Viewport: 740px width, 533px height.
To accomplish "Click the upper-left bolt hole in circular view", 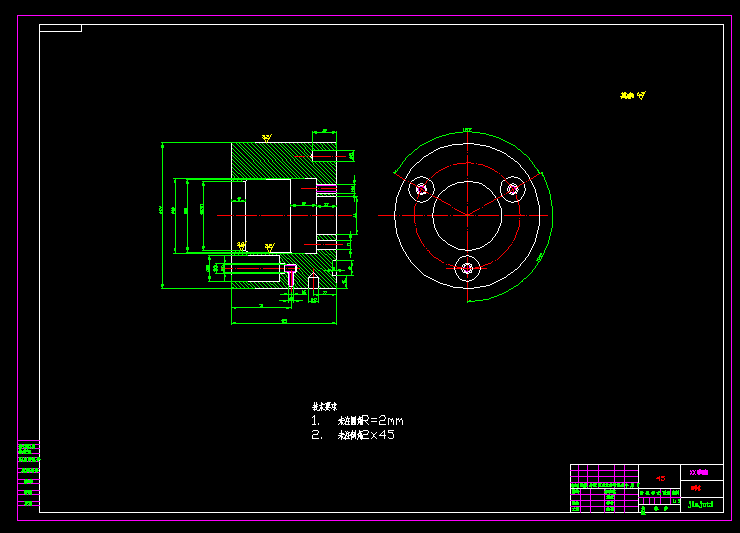I will pos(421,189).
